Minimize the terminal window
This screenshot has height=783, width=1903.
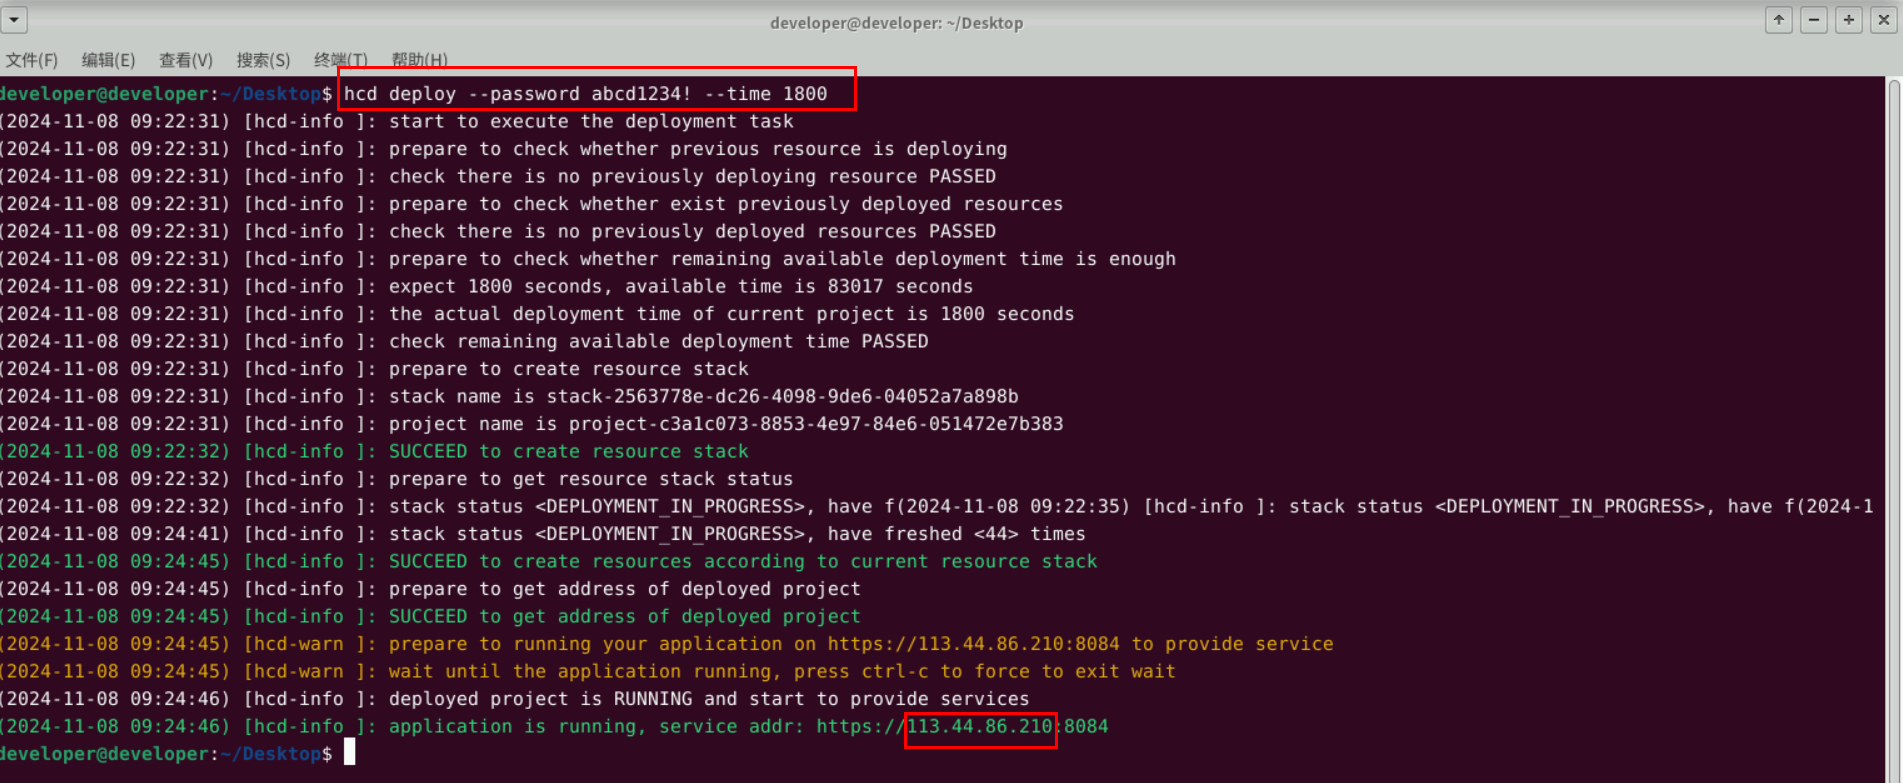(1813, 20)
